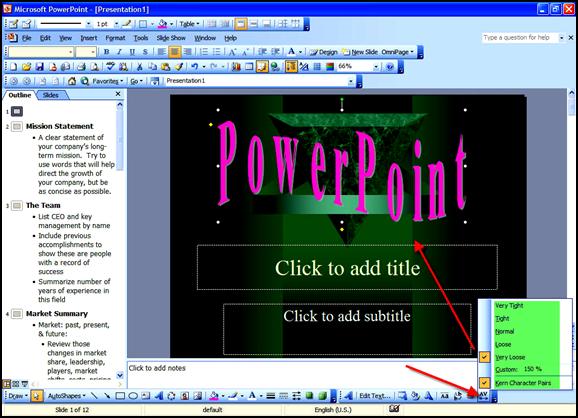Open Microsoft Office Help question mark icon
578x418 pixels.
pos(390,67)
